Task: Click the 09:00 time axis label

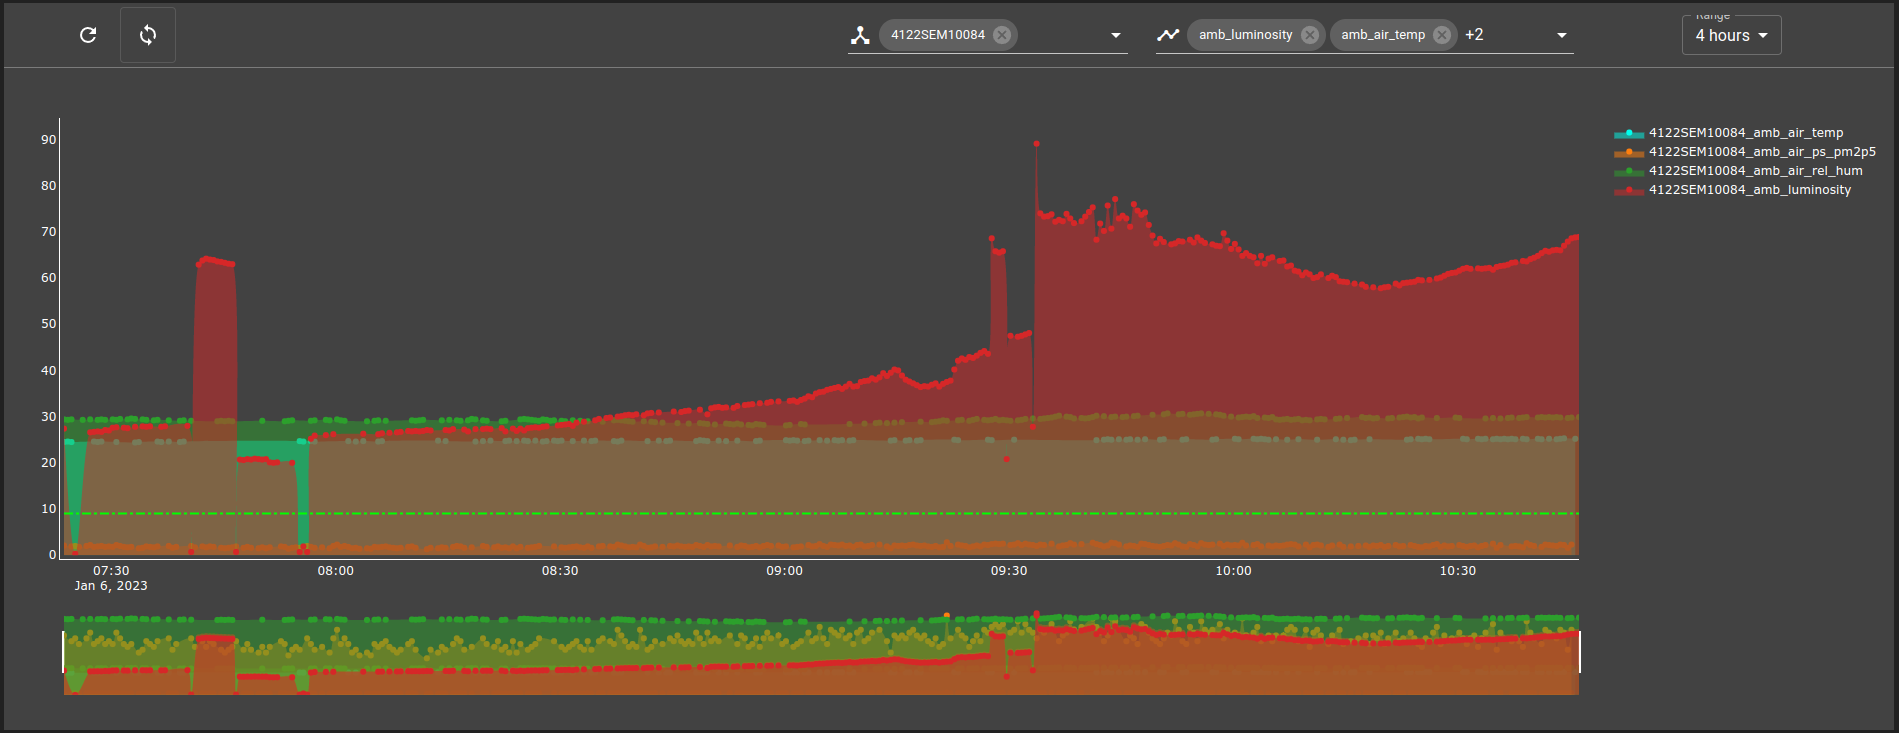Action: click(x=785, y=571)
